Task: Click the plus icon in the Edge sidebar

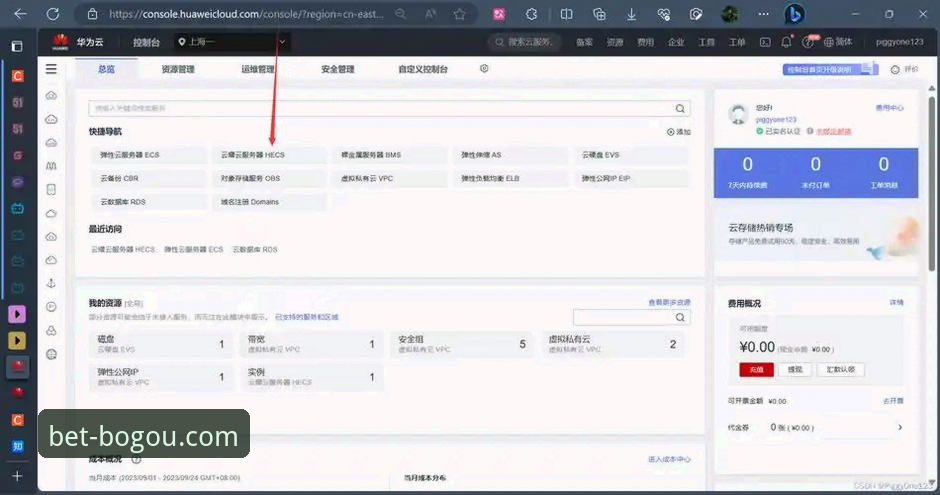Action: 17,476
